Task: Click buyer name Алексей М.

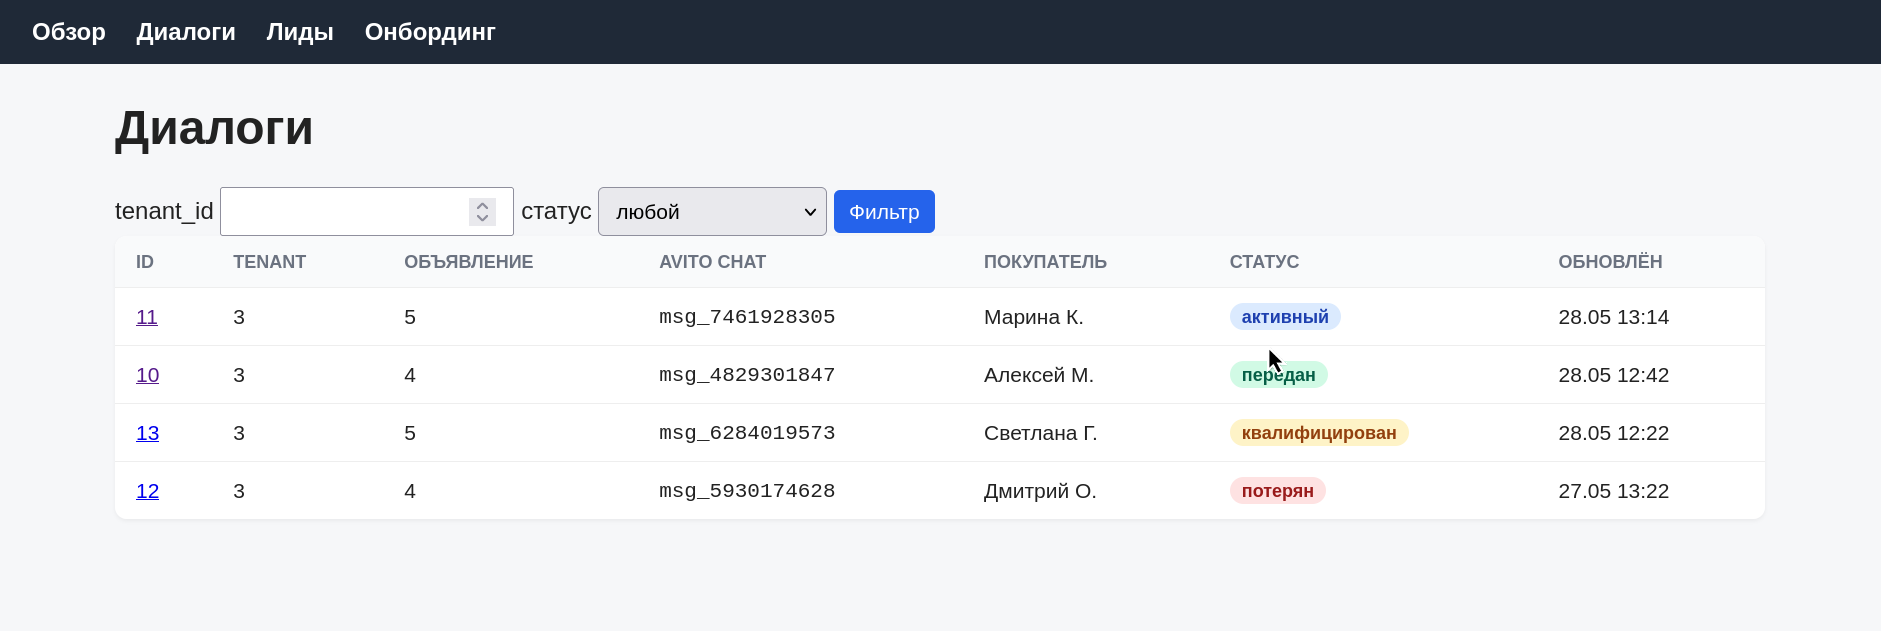Action: pyautogui.click(x=1039, y=375)
